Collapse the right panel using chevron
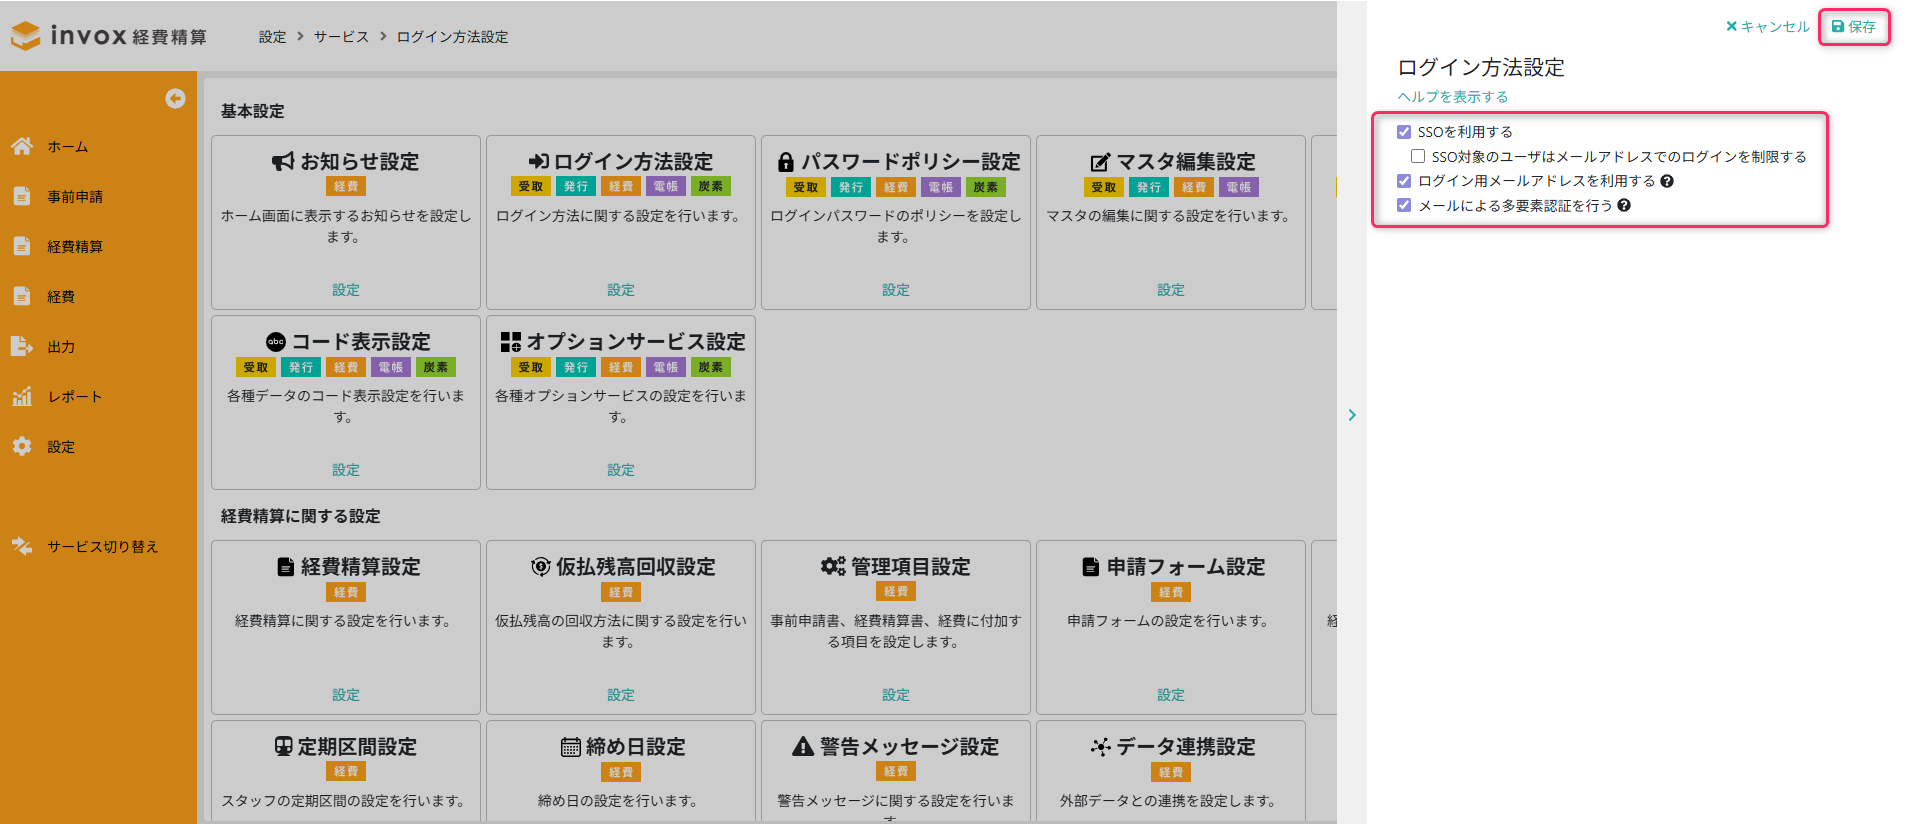This screenshot has width=1912, height=824. tap(1352, 415)
